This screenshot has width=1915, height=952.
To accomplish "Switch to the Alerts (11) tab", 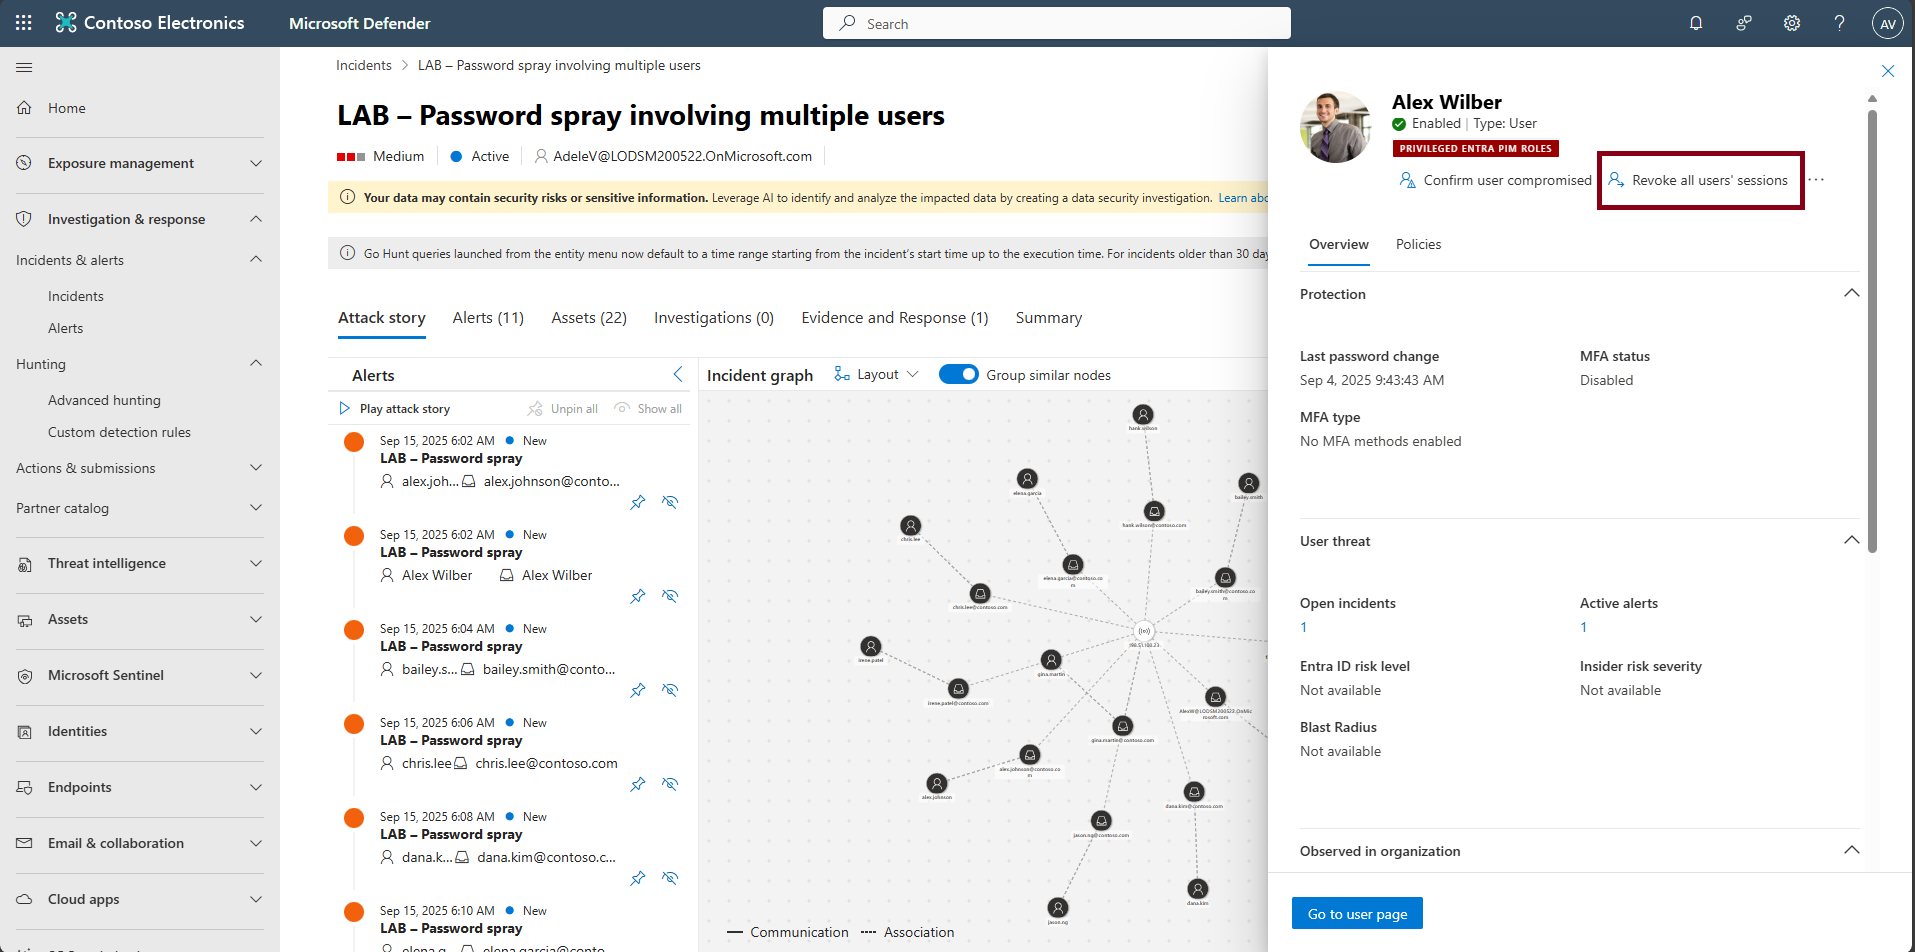I will [x=488, y=318].
